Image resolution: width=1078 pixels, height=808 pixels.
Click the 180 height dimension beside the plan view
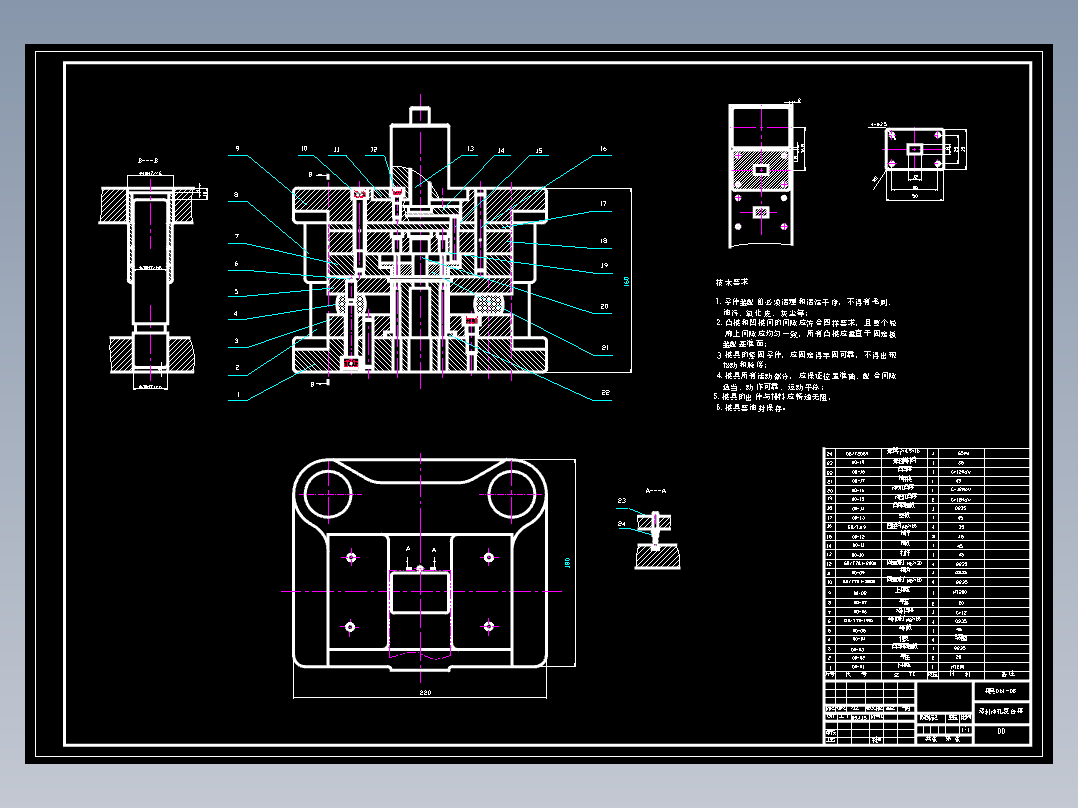click(567, 563)
